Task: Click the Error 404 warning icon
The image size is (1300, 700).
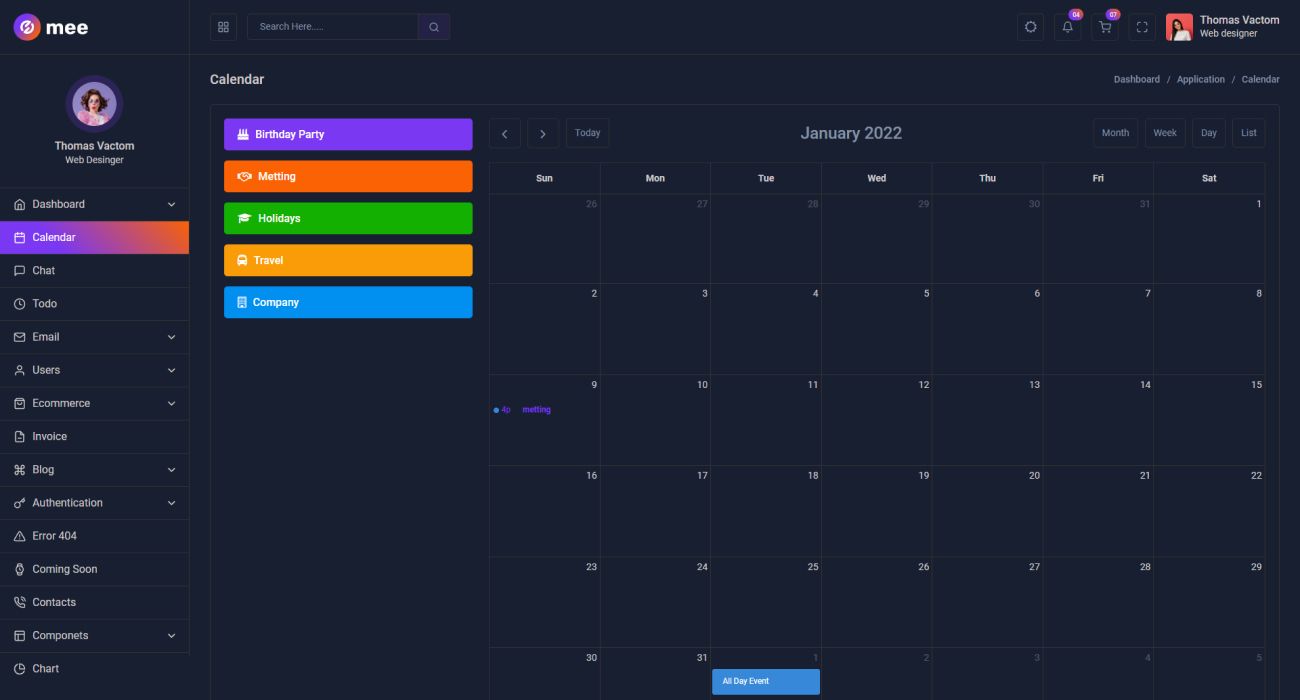Action: tap(19, 536)
